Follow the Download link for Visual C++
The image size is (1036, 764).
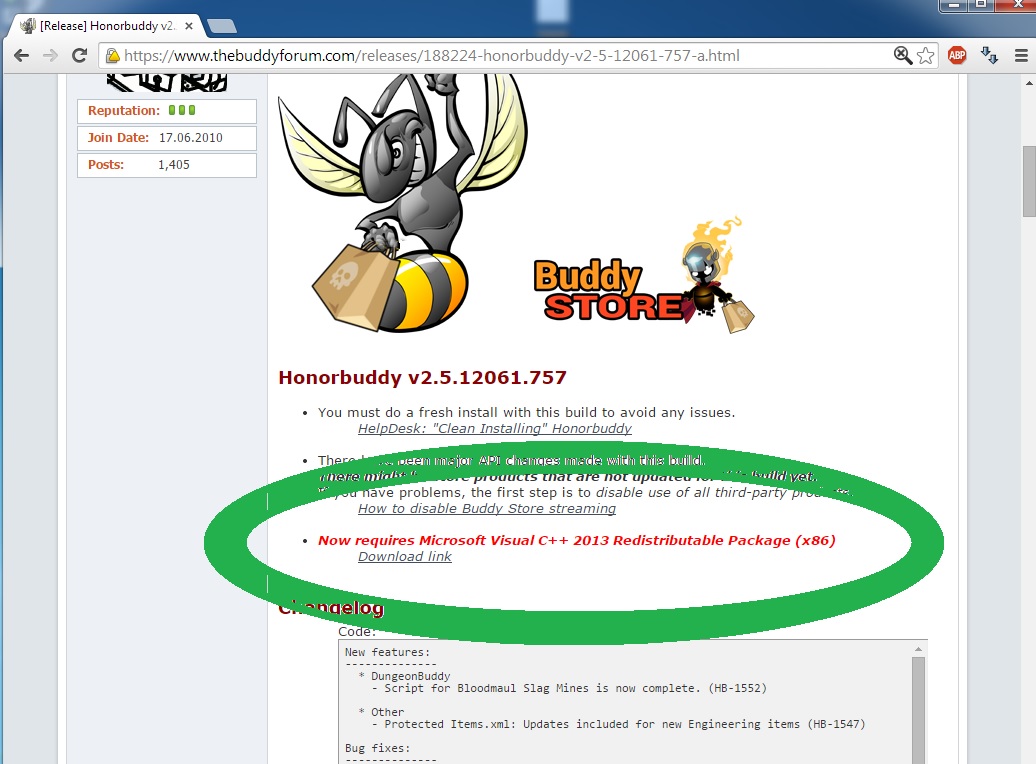coord(405,556)
